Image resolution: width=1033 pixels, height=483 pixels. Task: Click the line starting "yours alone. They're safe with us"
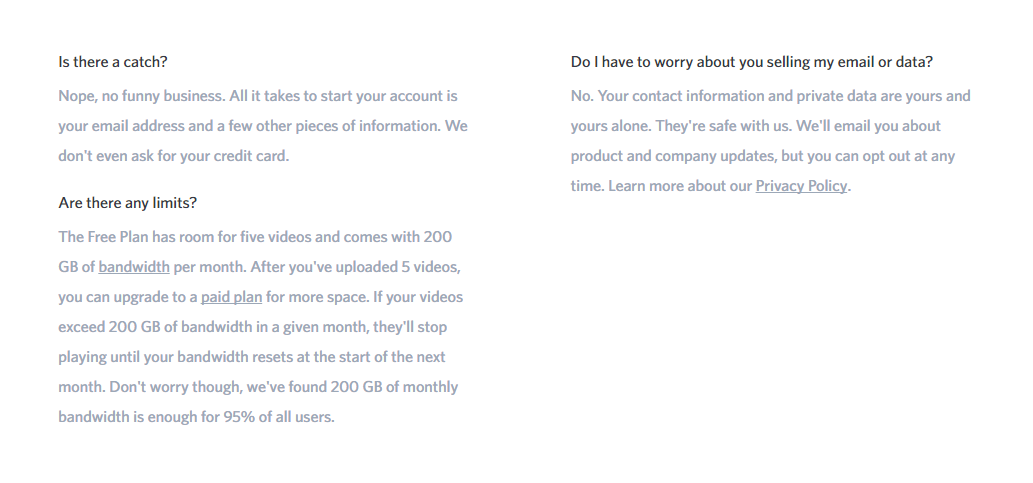tap(756, 127)
